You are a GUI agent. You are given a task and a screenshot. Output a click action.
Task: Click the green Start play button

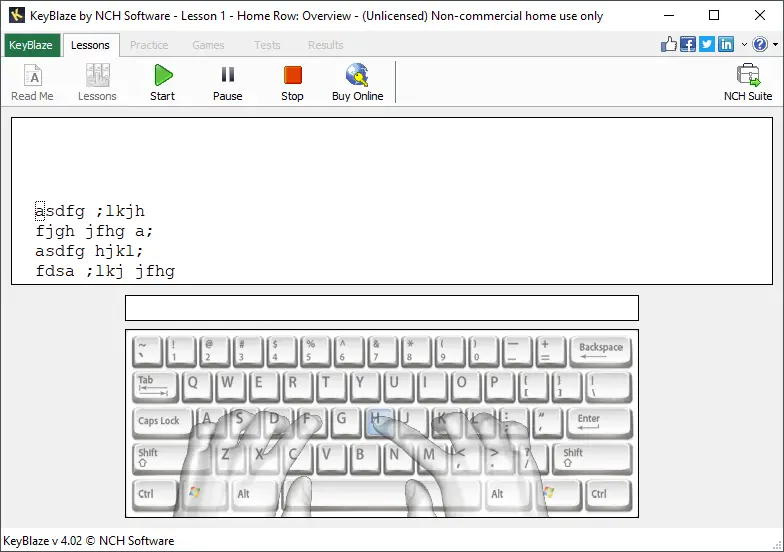(x=162, y=83)
